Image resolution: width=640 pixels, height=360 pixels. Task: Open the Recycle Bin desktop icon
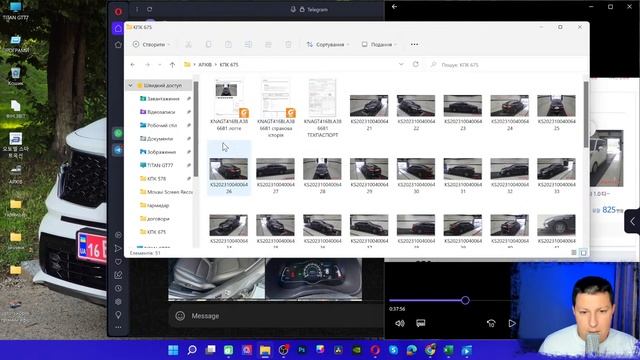click(16, 76)
